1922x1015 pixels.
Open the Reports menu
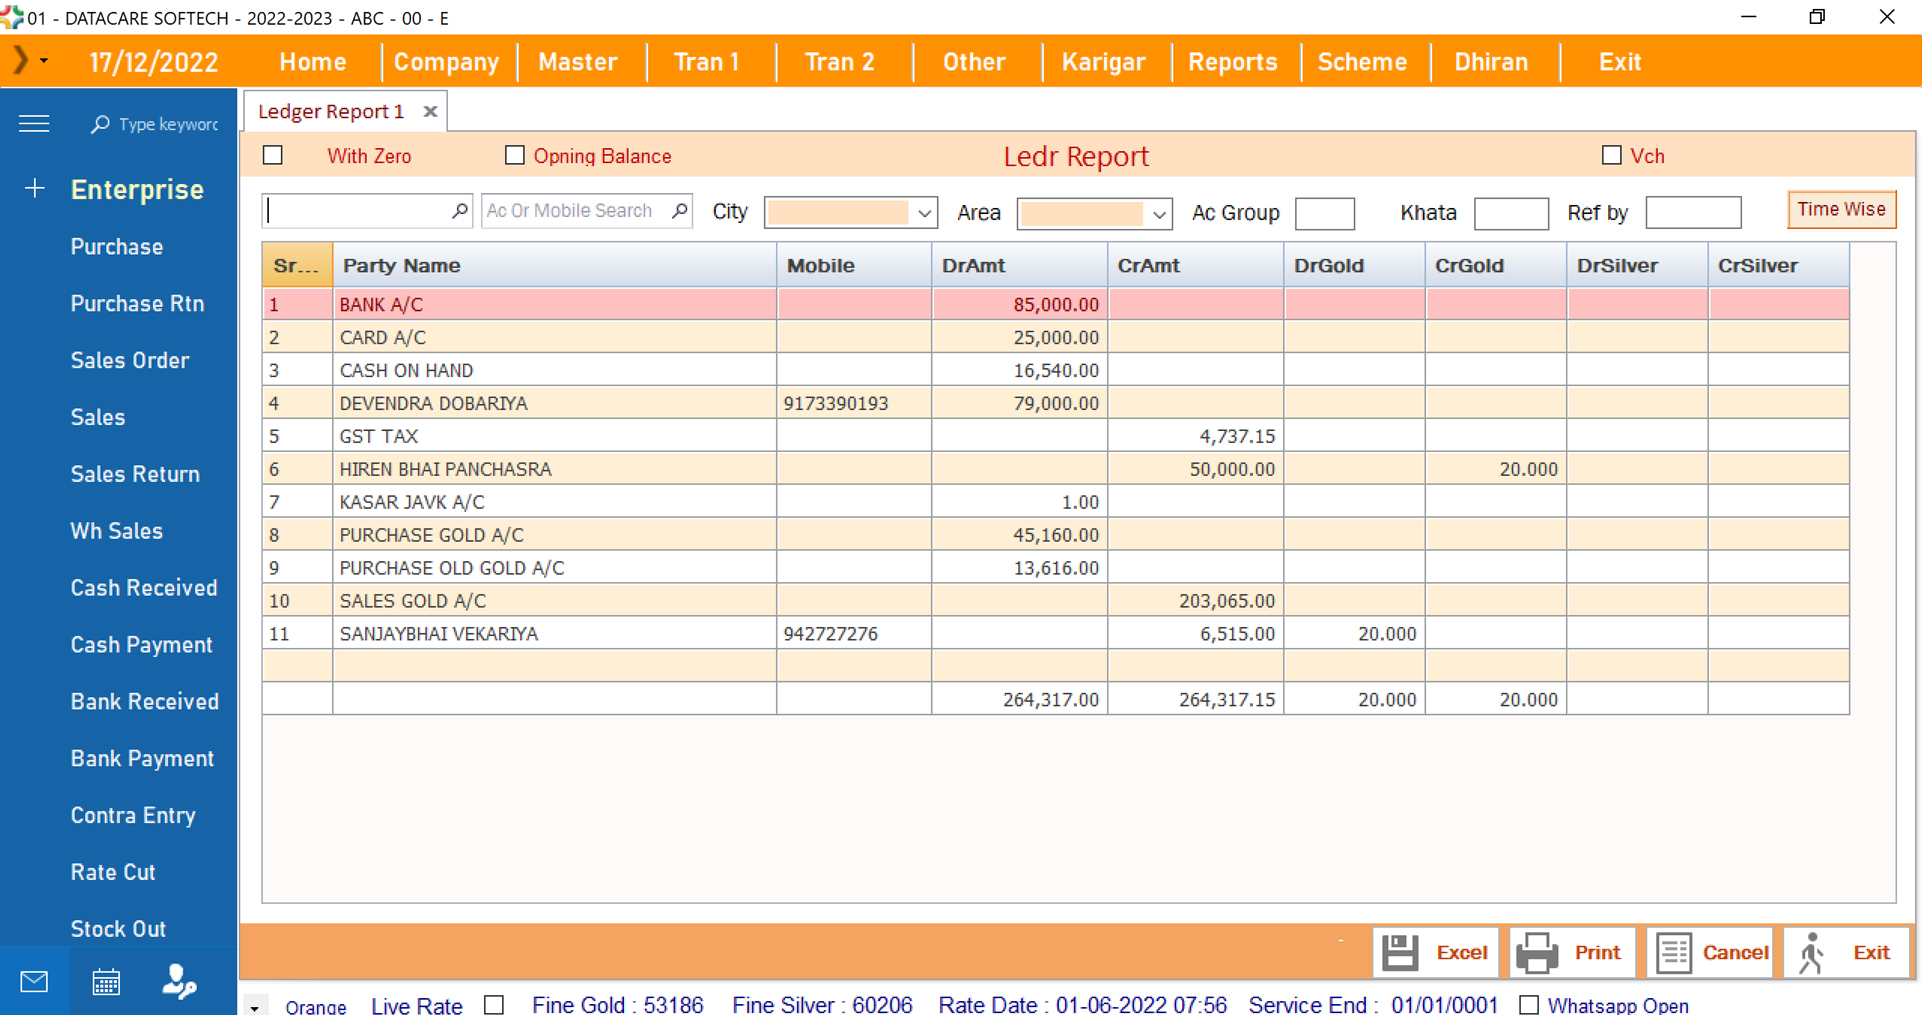[x=1232, y=62]
